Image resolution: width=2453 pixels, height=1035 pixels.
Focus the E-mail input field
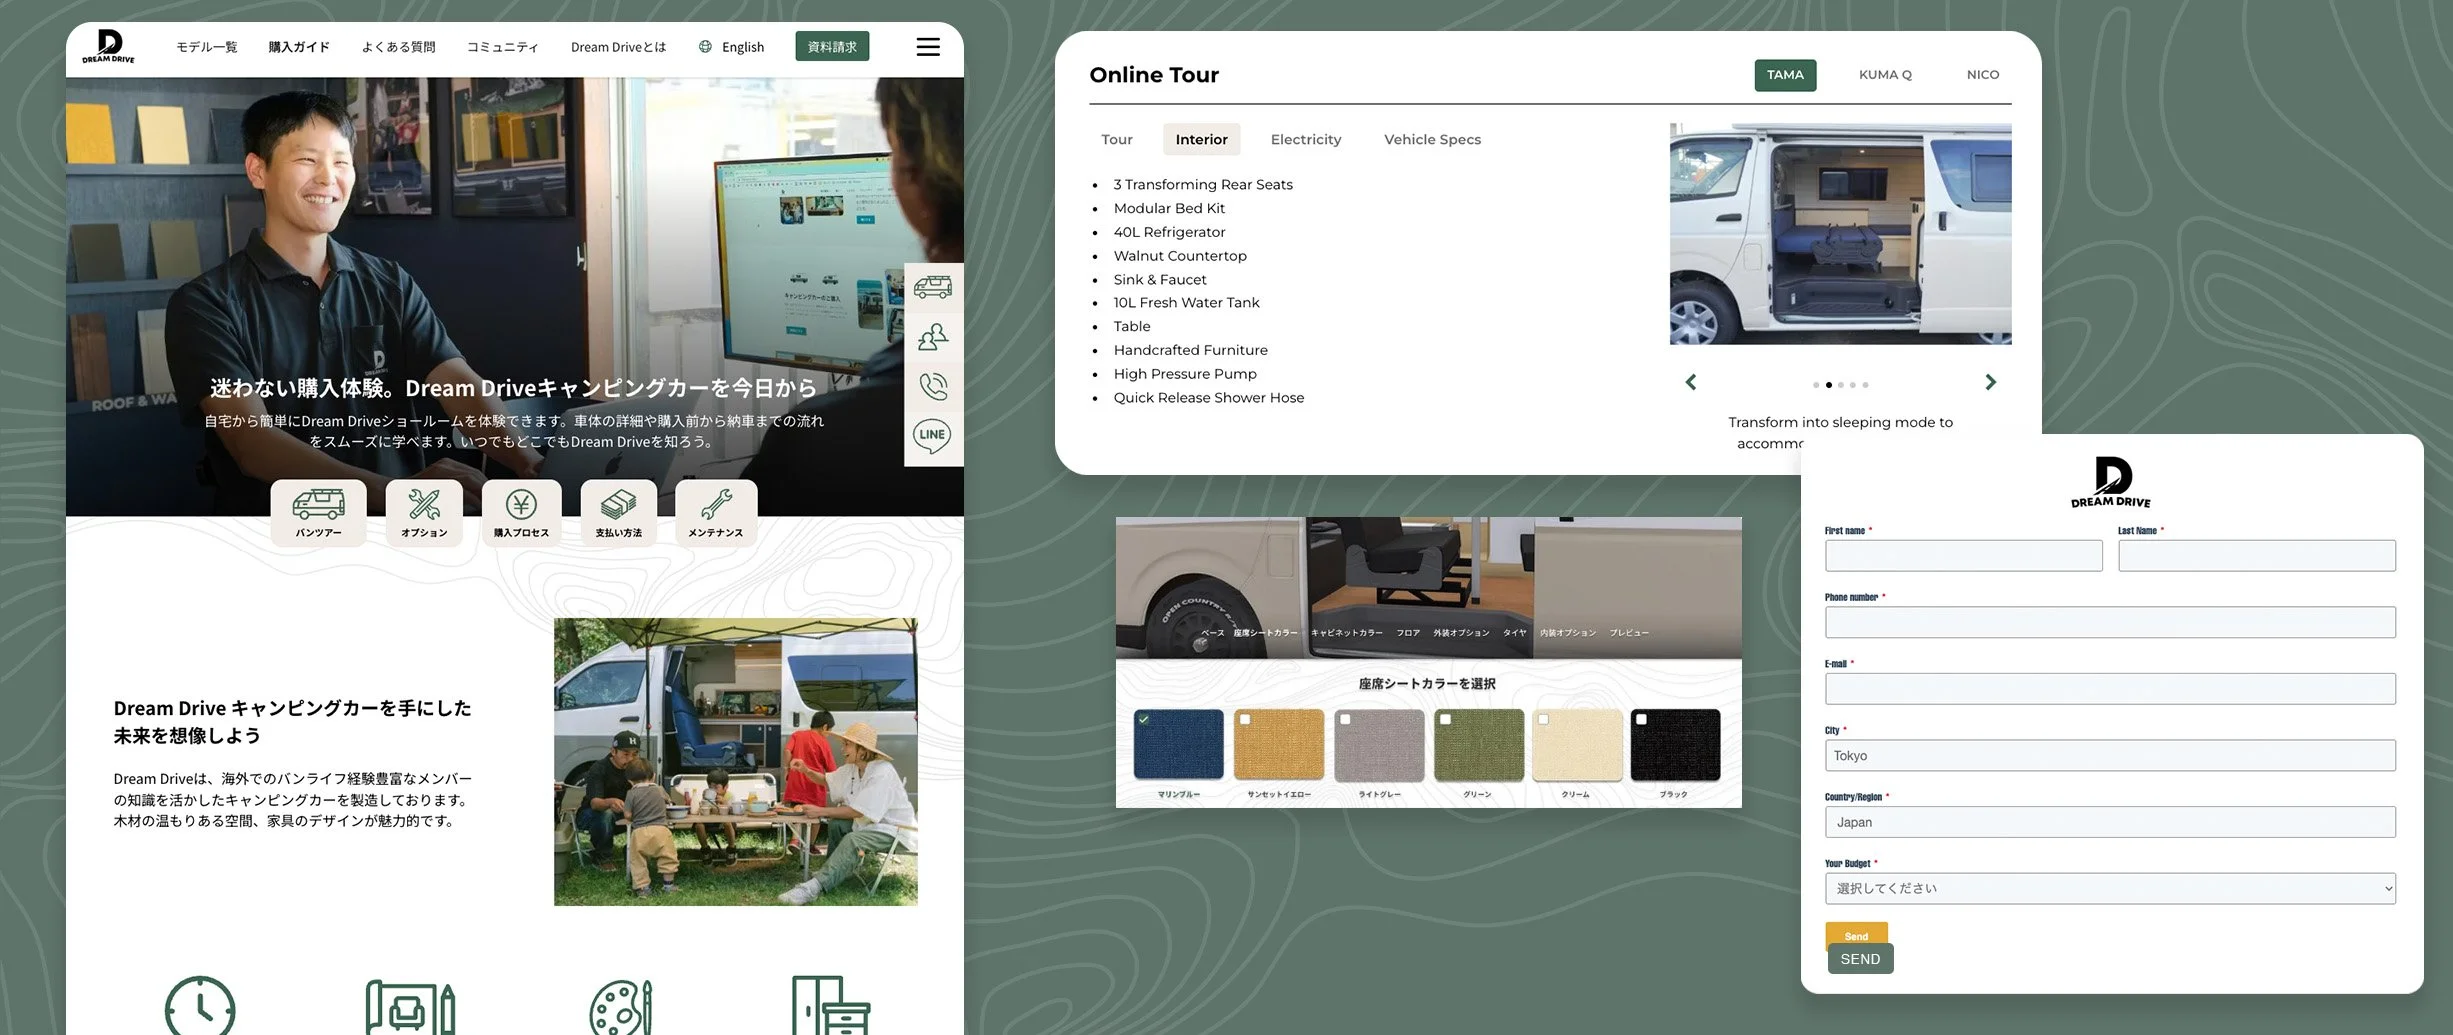(2110, 689)
